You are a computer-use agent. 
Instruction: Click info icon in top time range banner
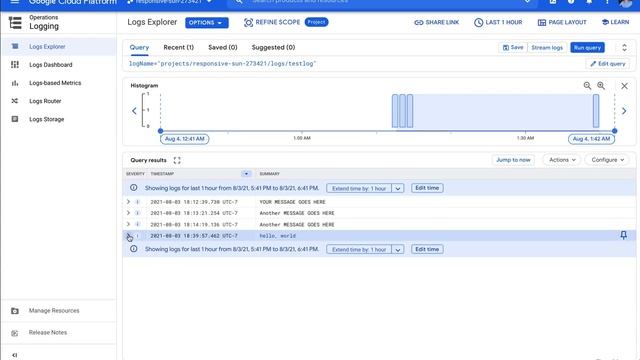[133, 188]
